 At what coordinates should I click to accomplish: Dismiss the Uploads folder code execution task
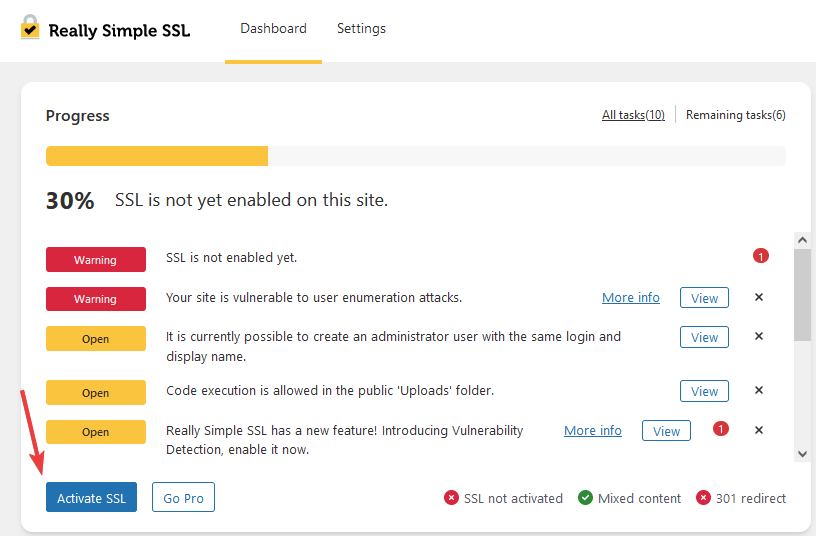coord(759,390)
